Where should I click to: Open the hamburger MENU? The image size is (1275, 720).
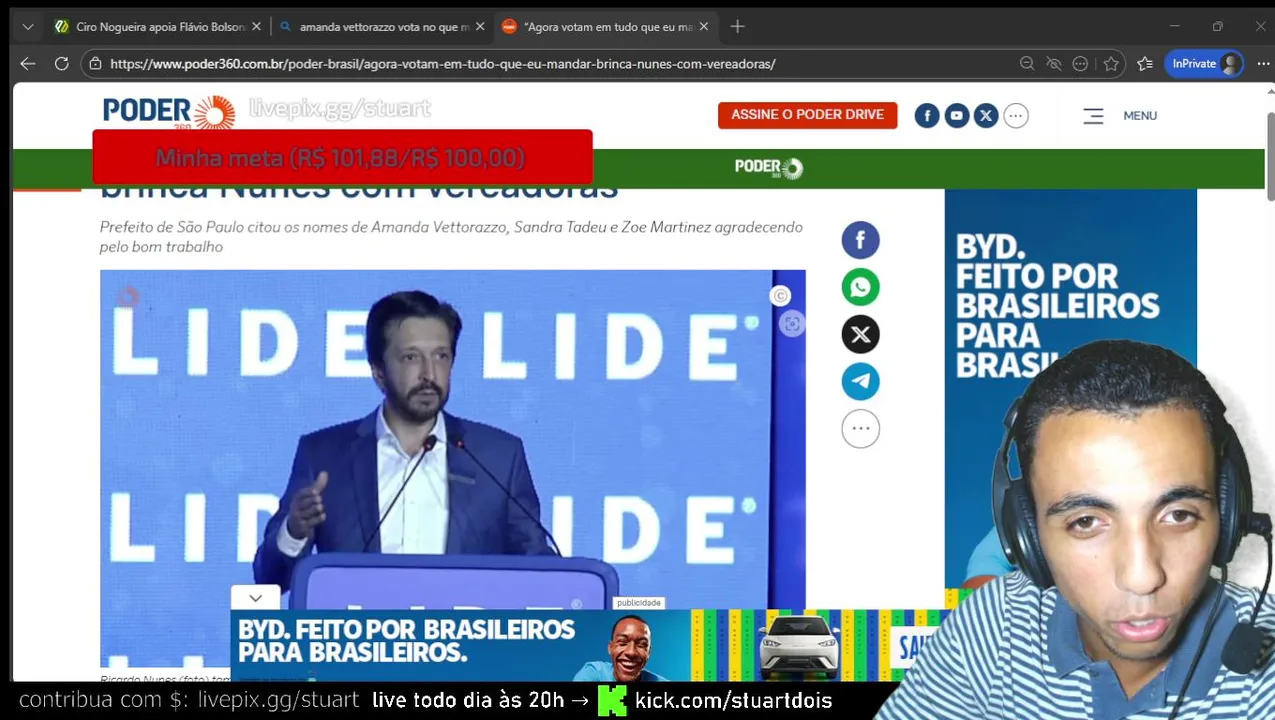coord(1120,116)
